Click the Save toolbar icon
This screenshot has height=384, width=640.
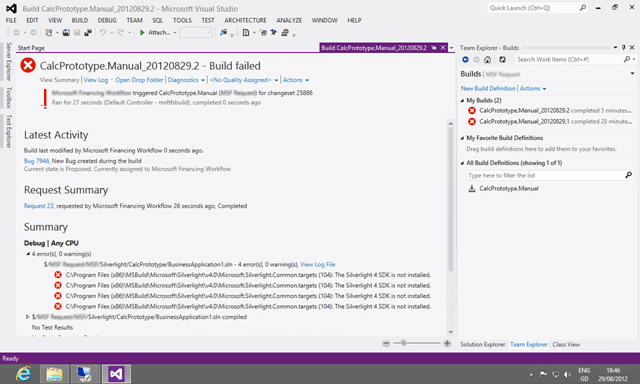tap(77, 33)
